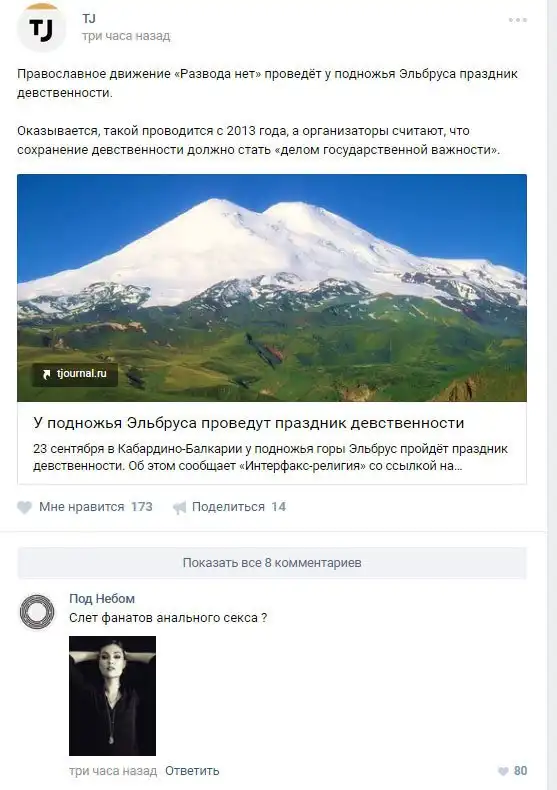
Task: Open the post timestamp 'три часа назад'
Action: tap(126, 36)
